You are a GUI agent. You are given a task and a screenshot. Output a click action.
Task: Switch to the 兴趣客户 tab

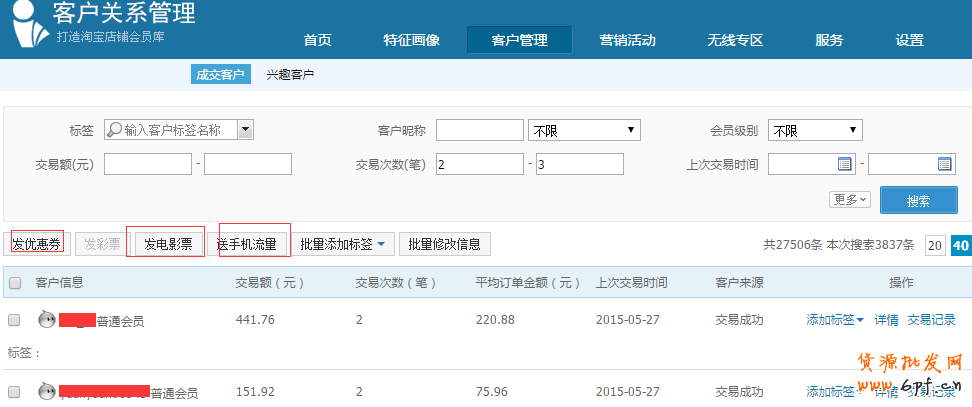point(290,75)
